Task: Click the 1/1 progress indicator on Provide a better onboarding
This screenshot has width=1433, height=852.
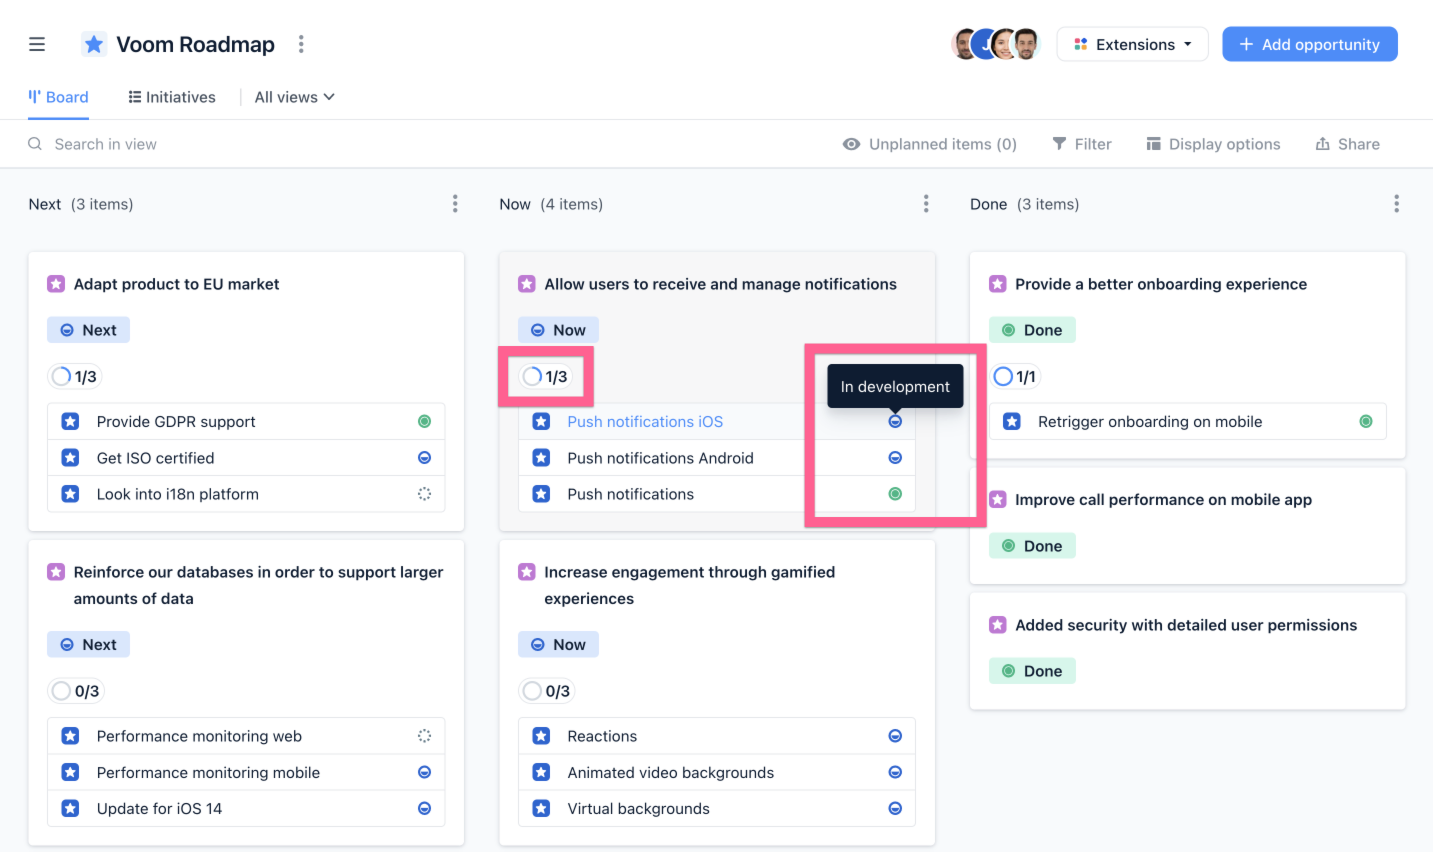Action: coord(1015,377)
